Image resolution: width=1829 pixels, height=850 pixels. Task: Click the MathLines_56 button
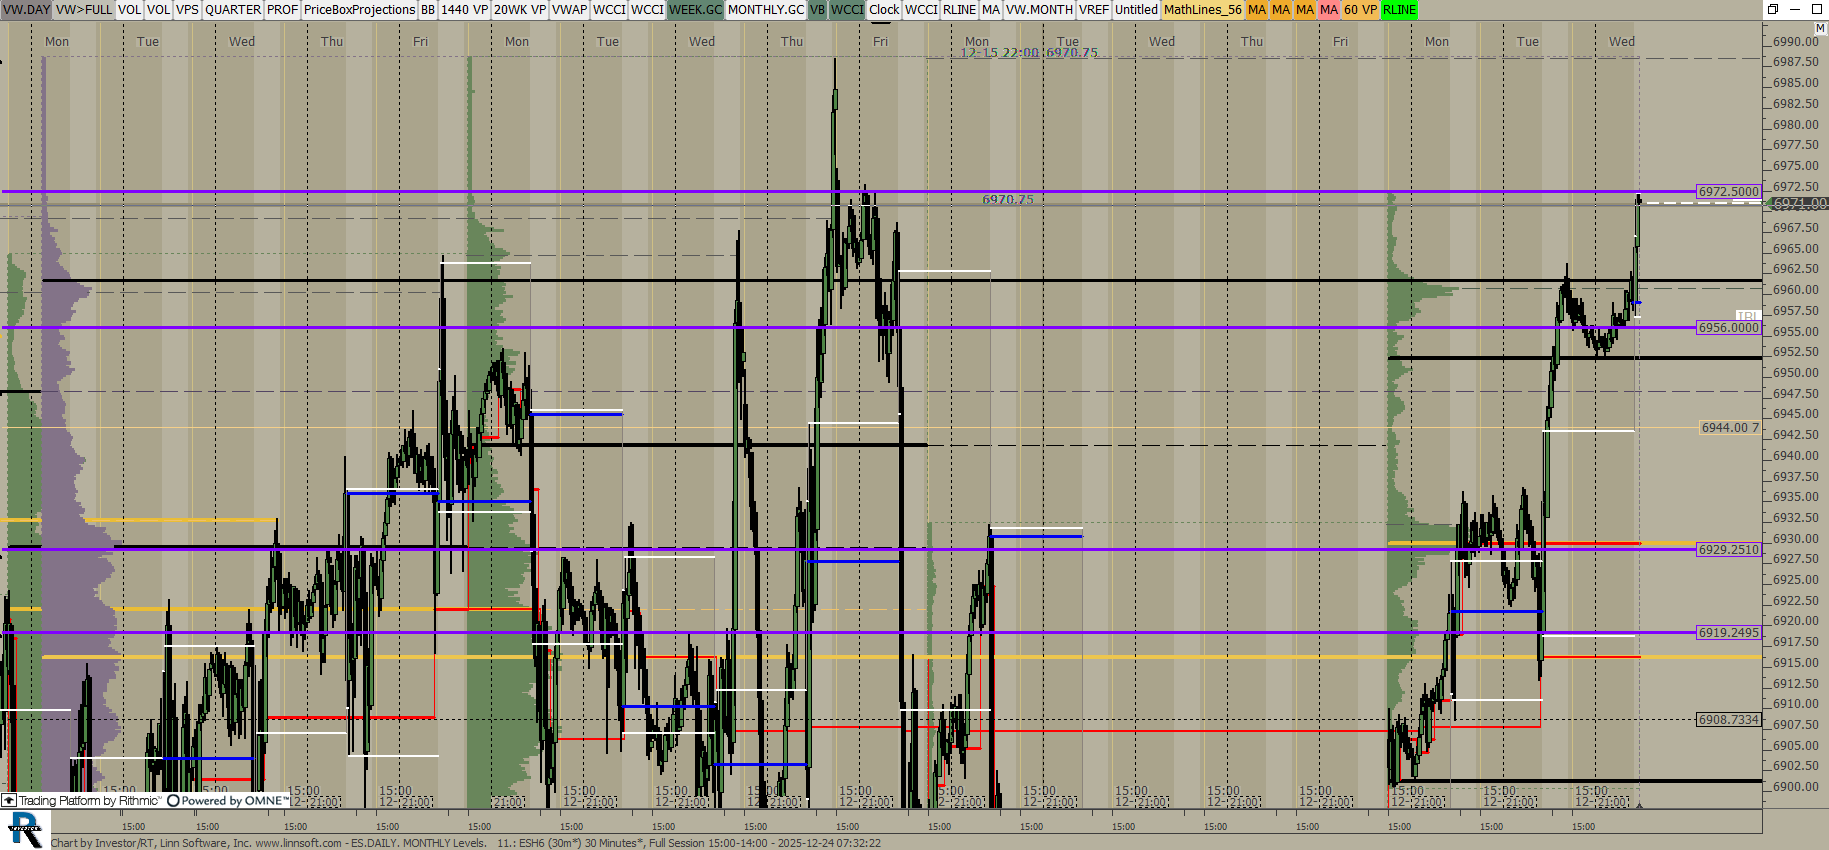pyautogui.click(x=1202, y=9)
